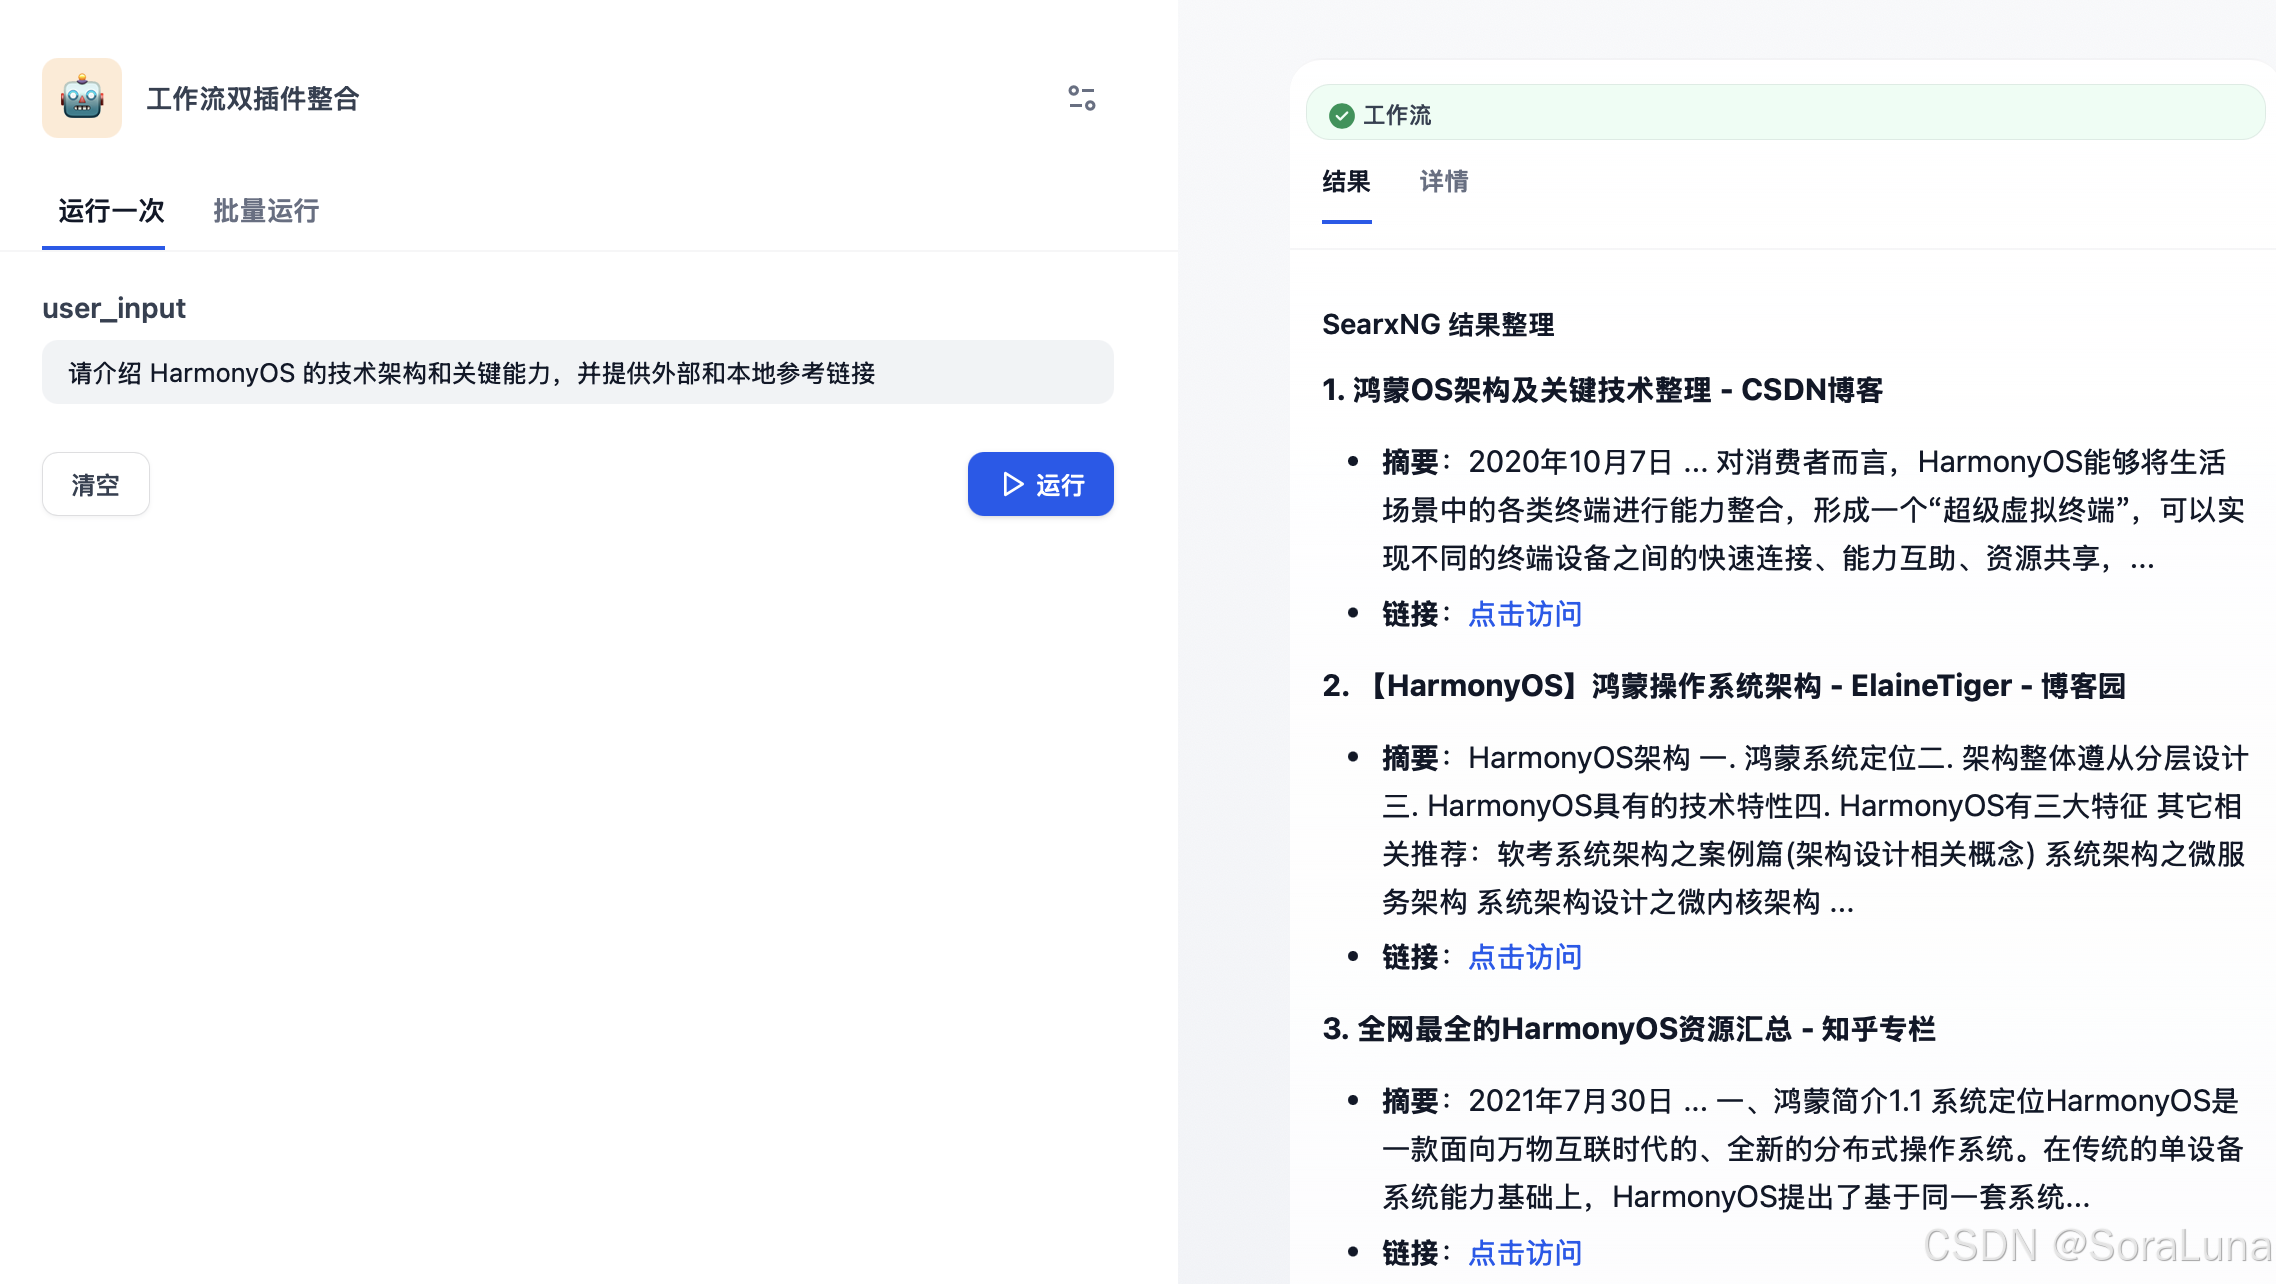Click heading 全网最全的HarmonyOS资源汇总
The height and width of the screenshot is (1284, 2276).
pos(1628,1029)
